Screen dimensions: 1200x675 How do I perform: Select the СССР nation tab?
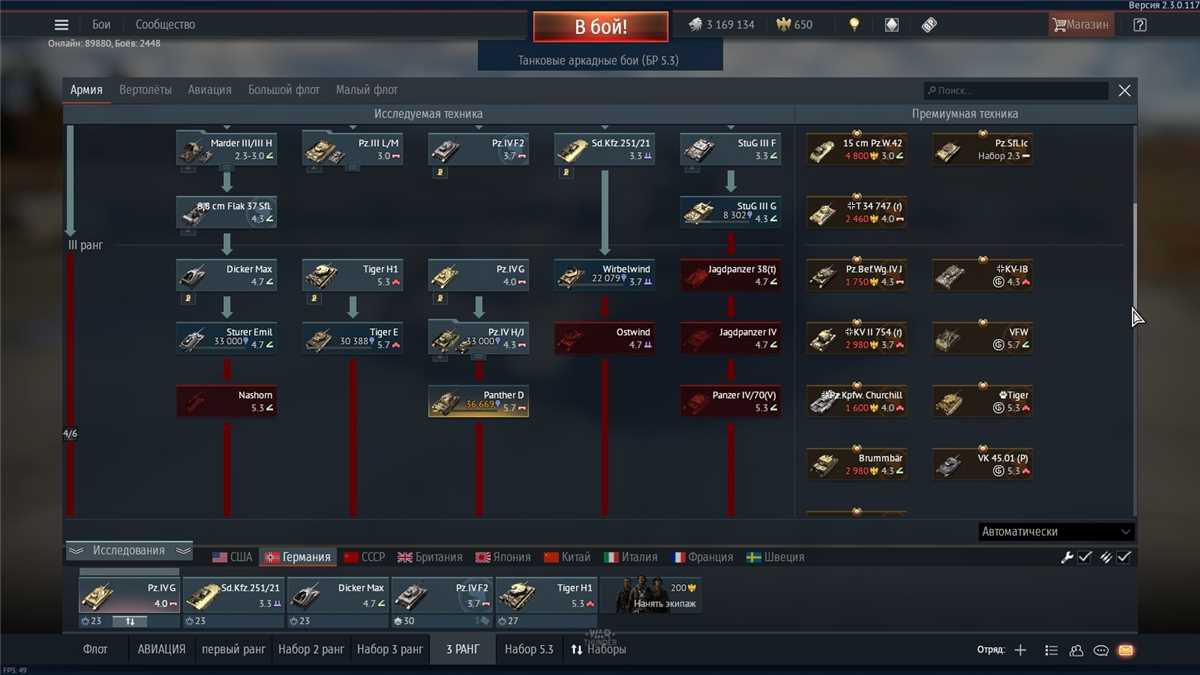(x=364, y=557)
